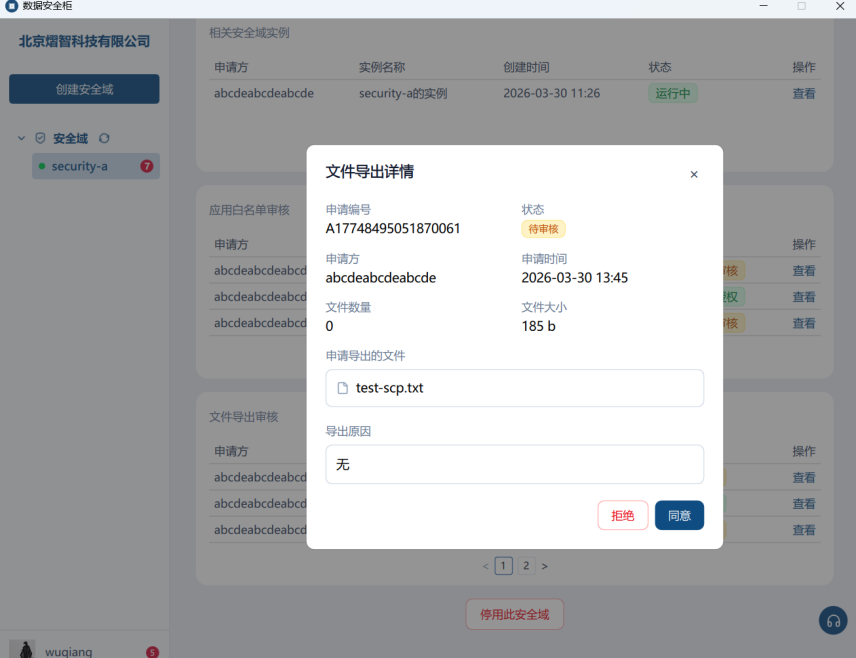Minimize the 数据安全柜 window
856x658 pixels.
pyautogui.click(x=763, y=6)
